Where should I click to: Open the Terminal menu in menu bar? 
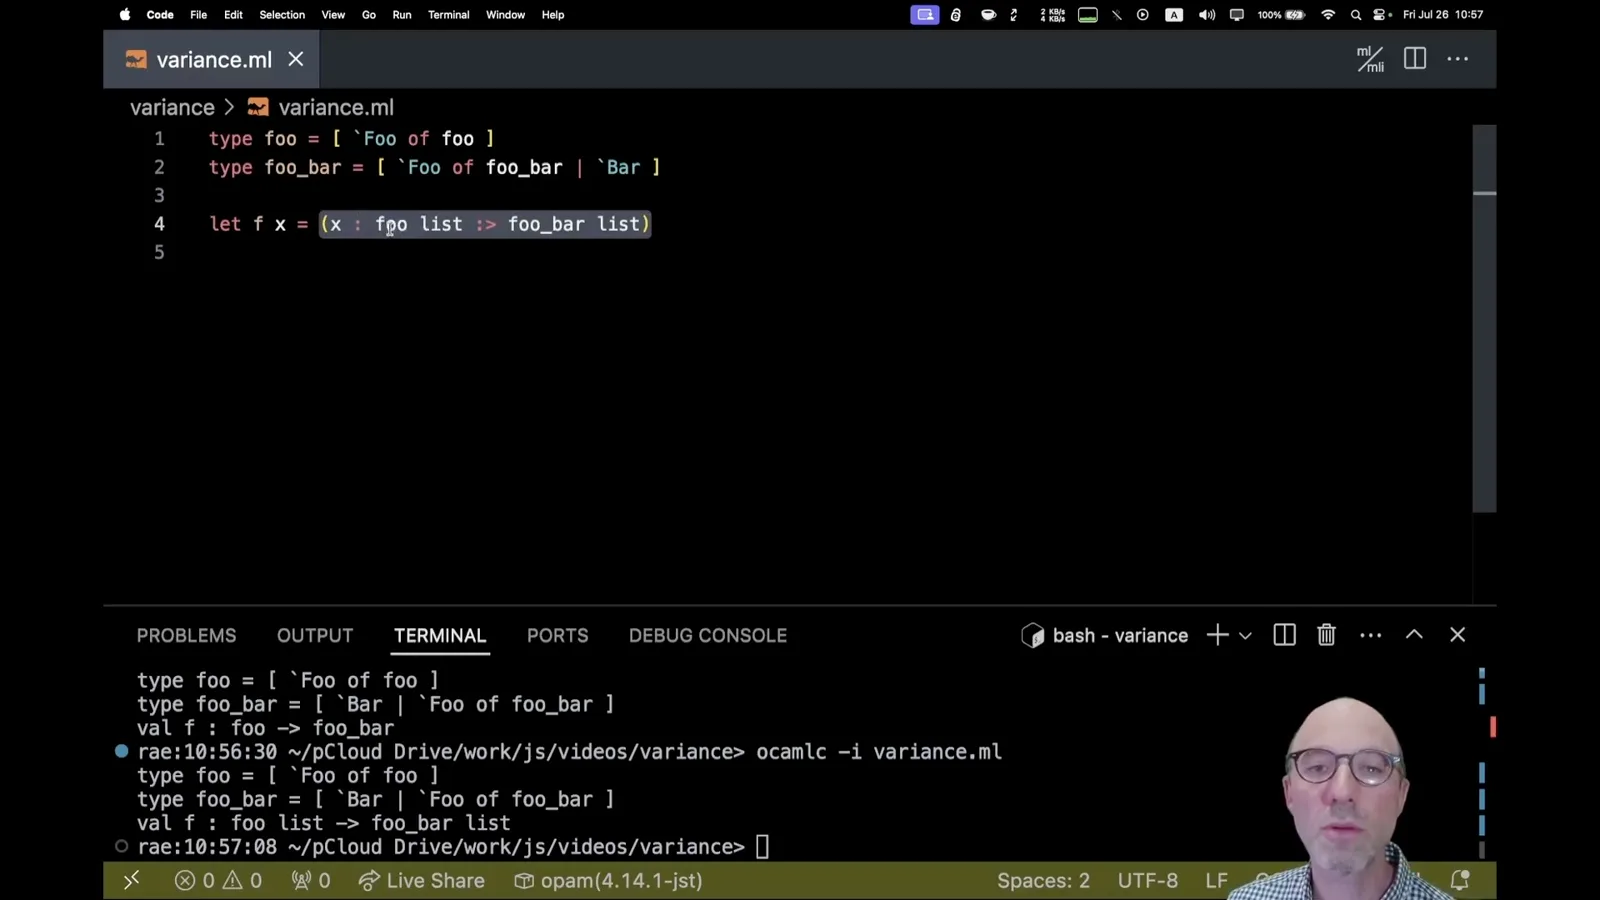click(448, 15)
